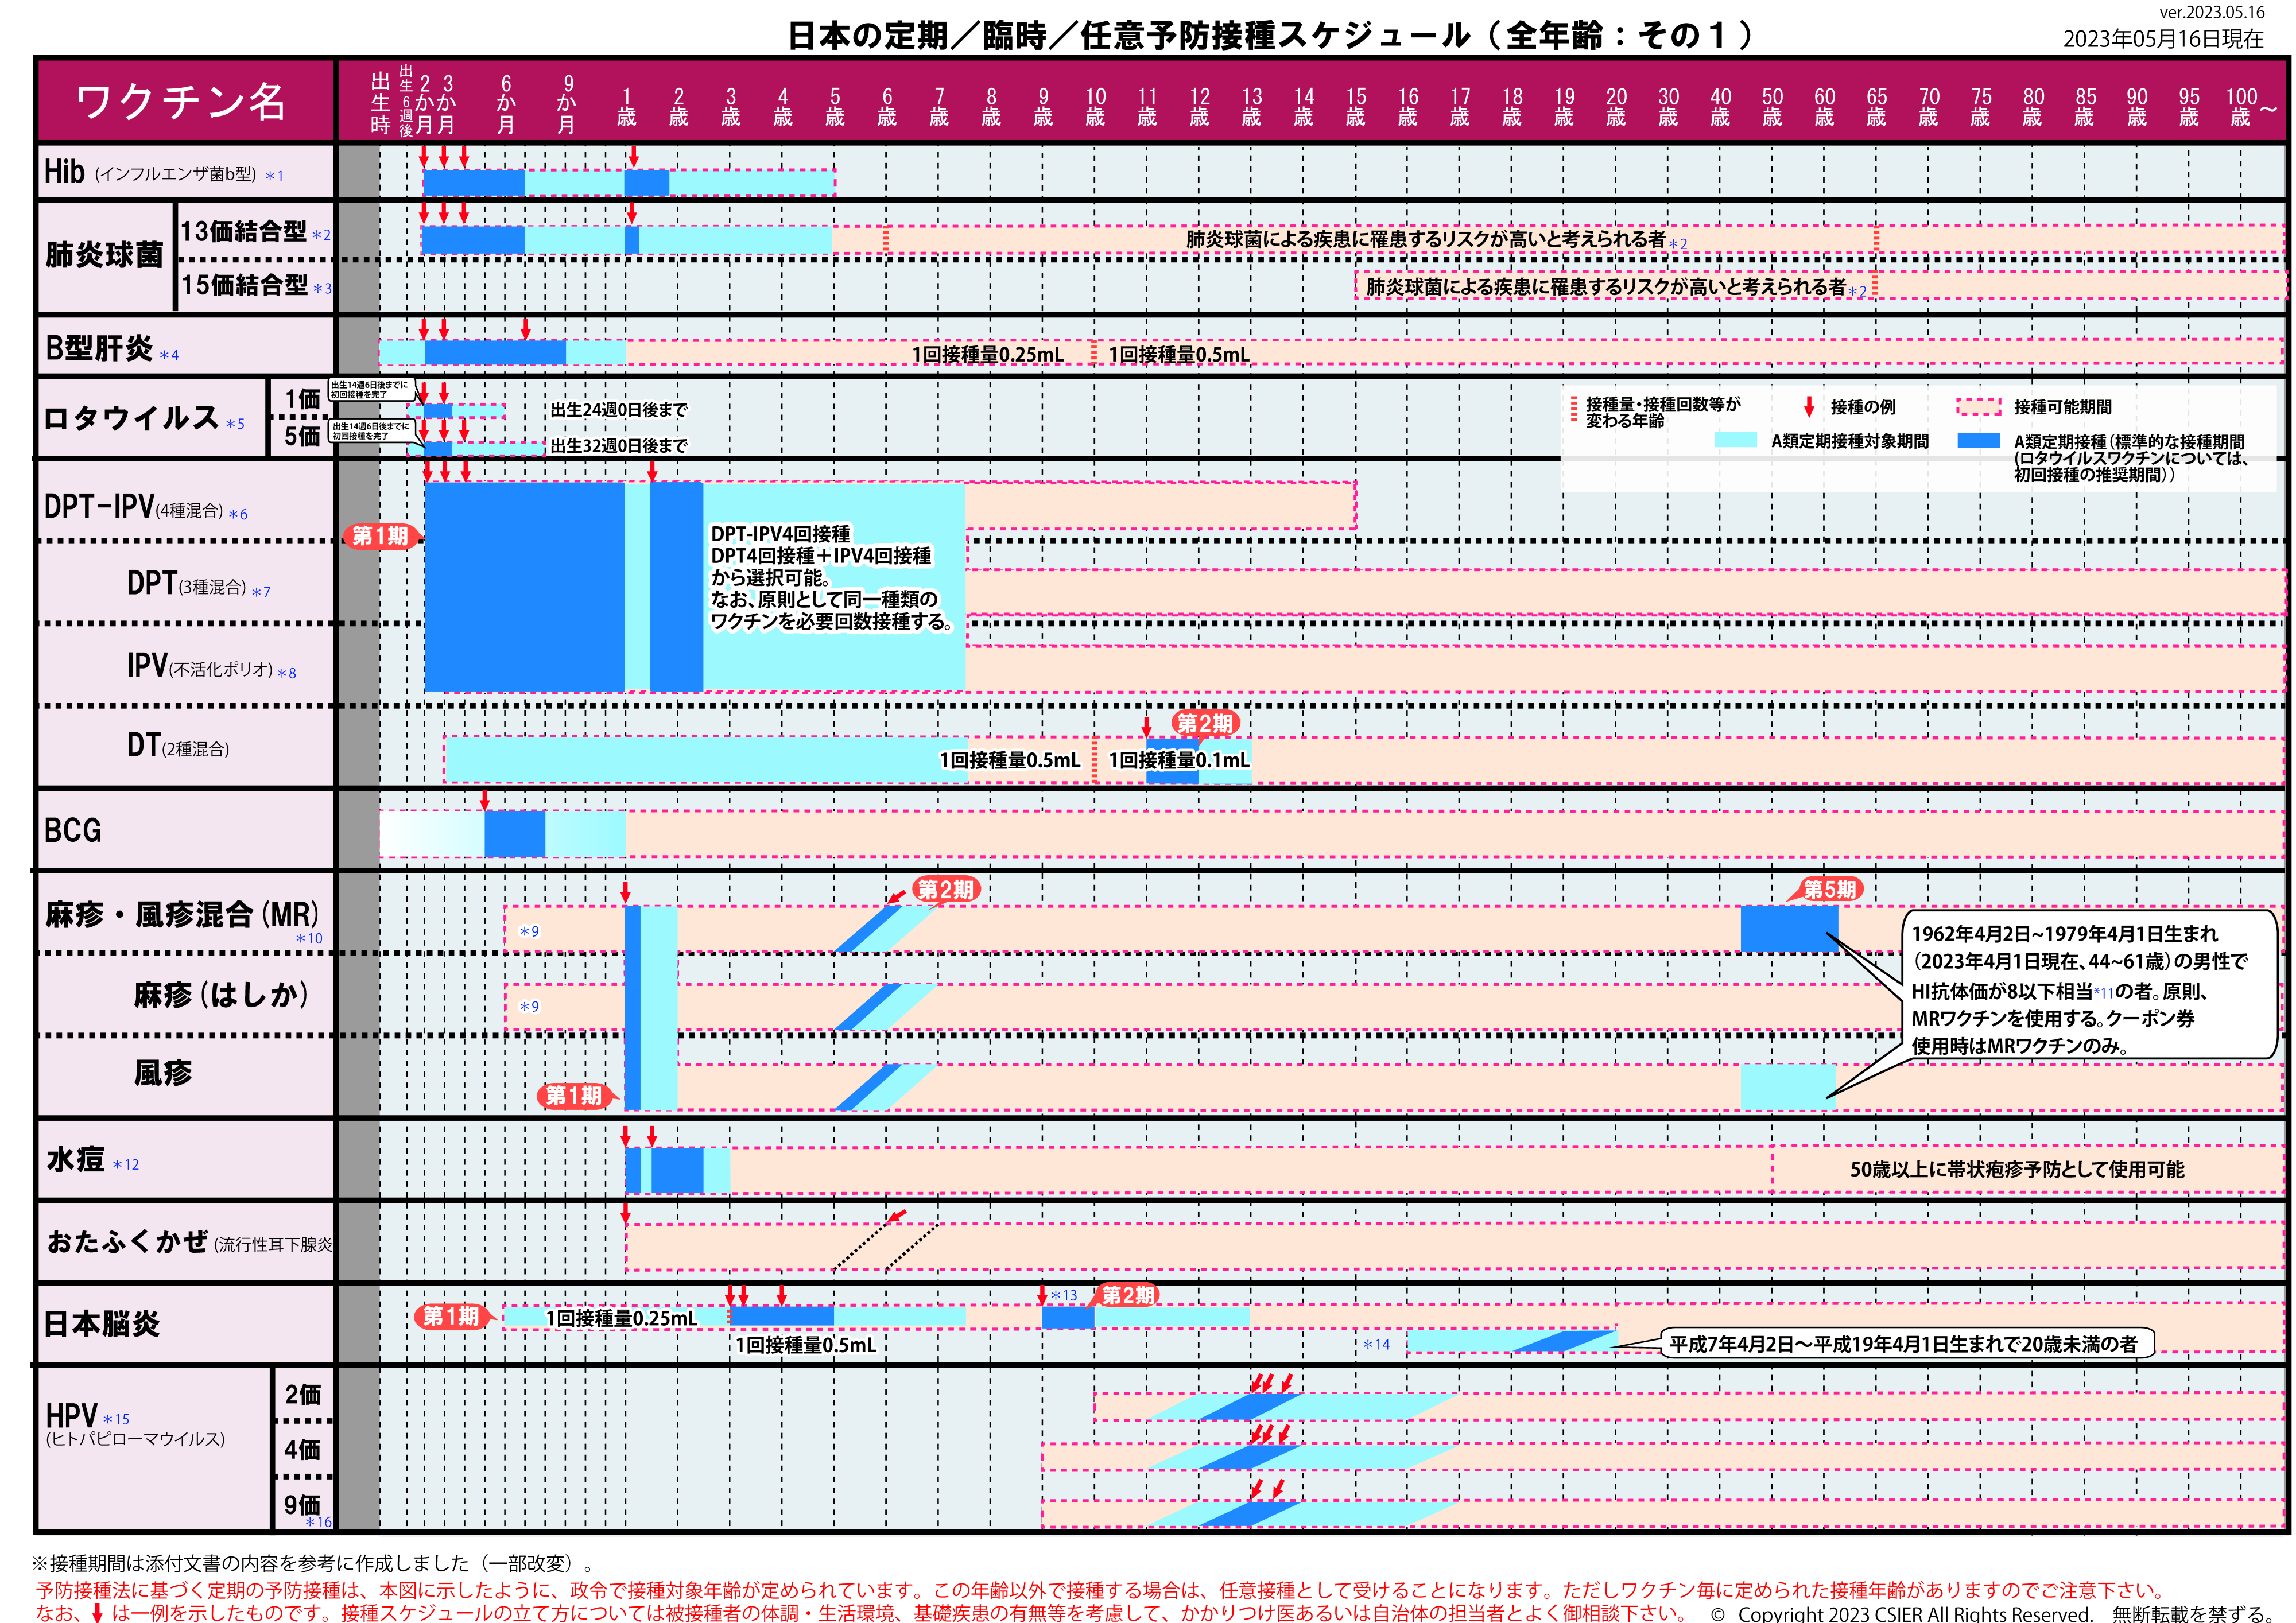Click the DPT-IPV4回接種 explanation text block
2296x1623 pixels.
click(832, 577)
